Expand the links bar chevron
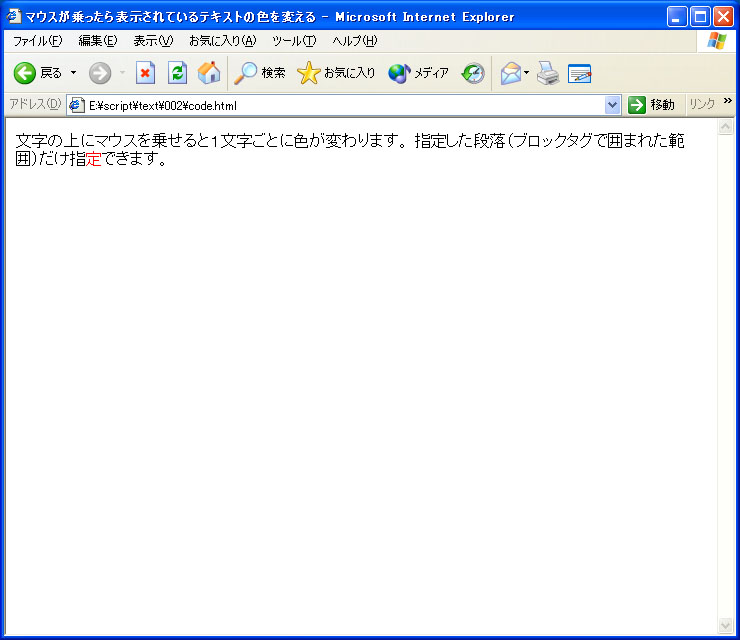The width and height of the screenshot is (740, 640). point(727,101)
